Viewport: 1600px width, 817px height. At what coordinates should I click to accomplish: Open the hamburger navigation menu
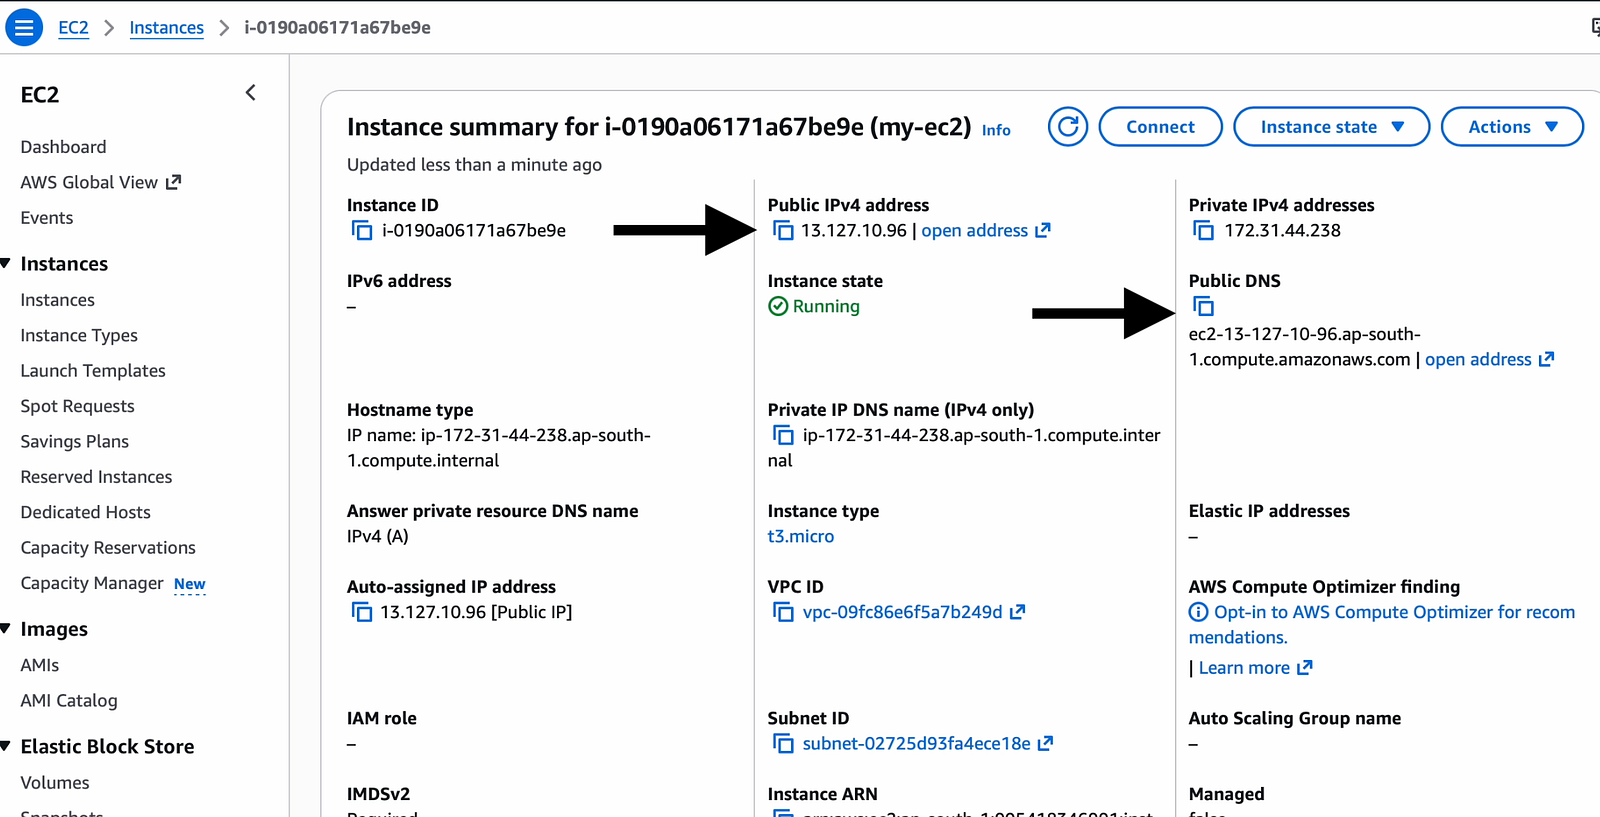point(24,27)
